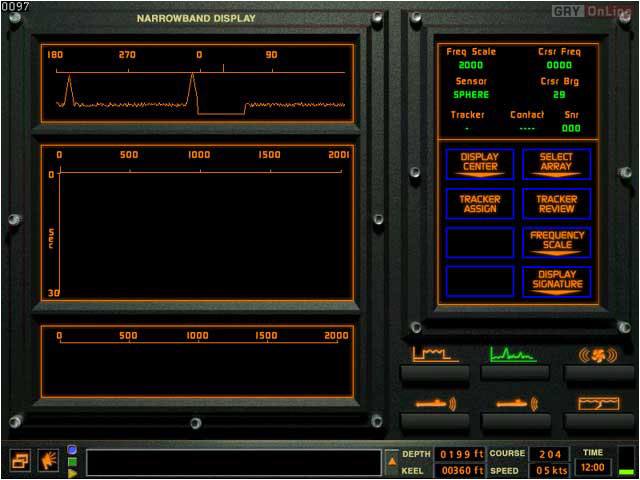Screen dimensions: 640x480
Task: Open the FREQUENCY SCALE dropdown button
Action: click(x=556, y=243)
